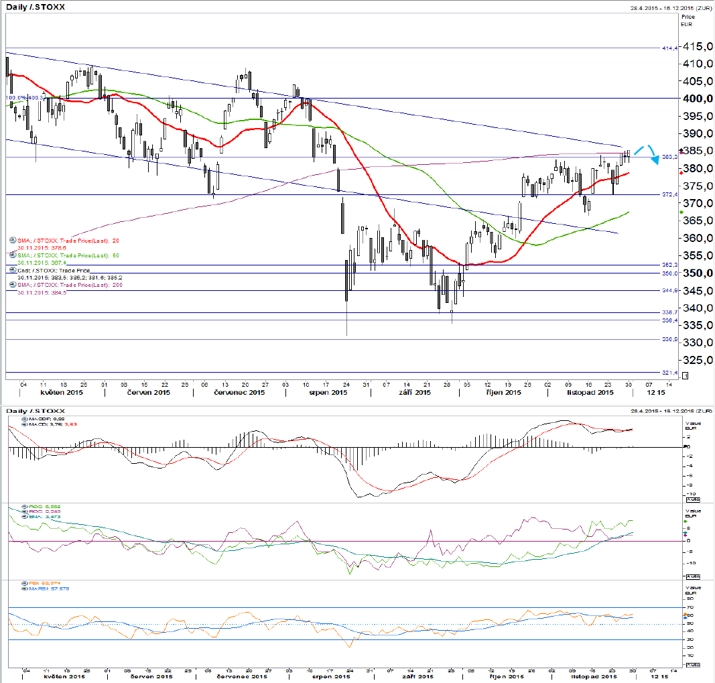Click the MARSI indicator legend icon
Screen dimensions: 715x683
pyautogui.click(x=25, y=589)
